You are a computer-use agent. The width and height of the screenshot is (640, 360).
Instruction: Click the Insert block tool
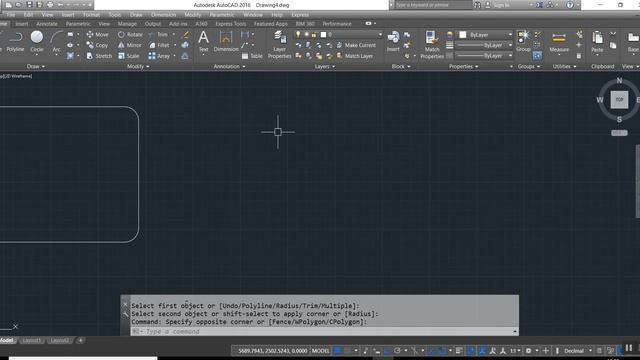[393, 42]
